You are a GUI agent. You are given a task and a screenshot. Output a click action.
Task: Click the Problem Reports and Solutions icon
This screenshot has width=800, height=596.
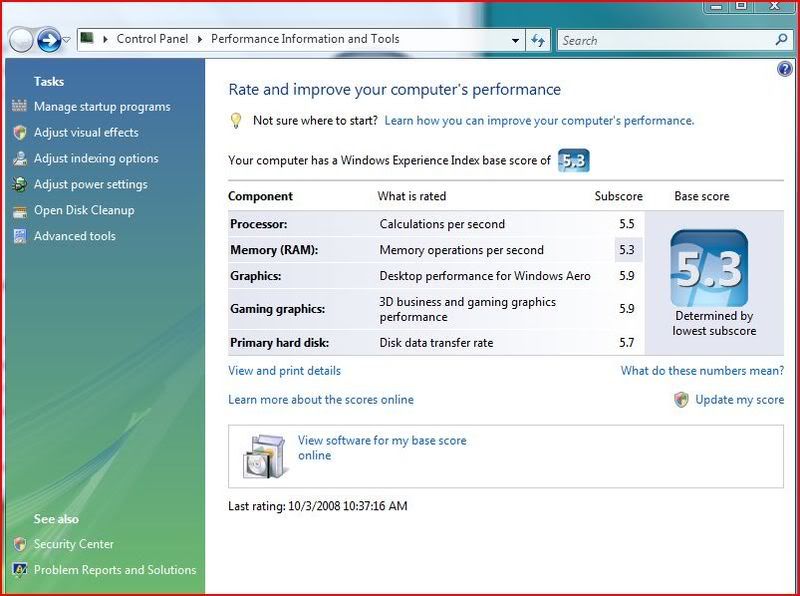click(x=19, y=570)
